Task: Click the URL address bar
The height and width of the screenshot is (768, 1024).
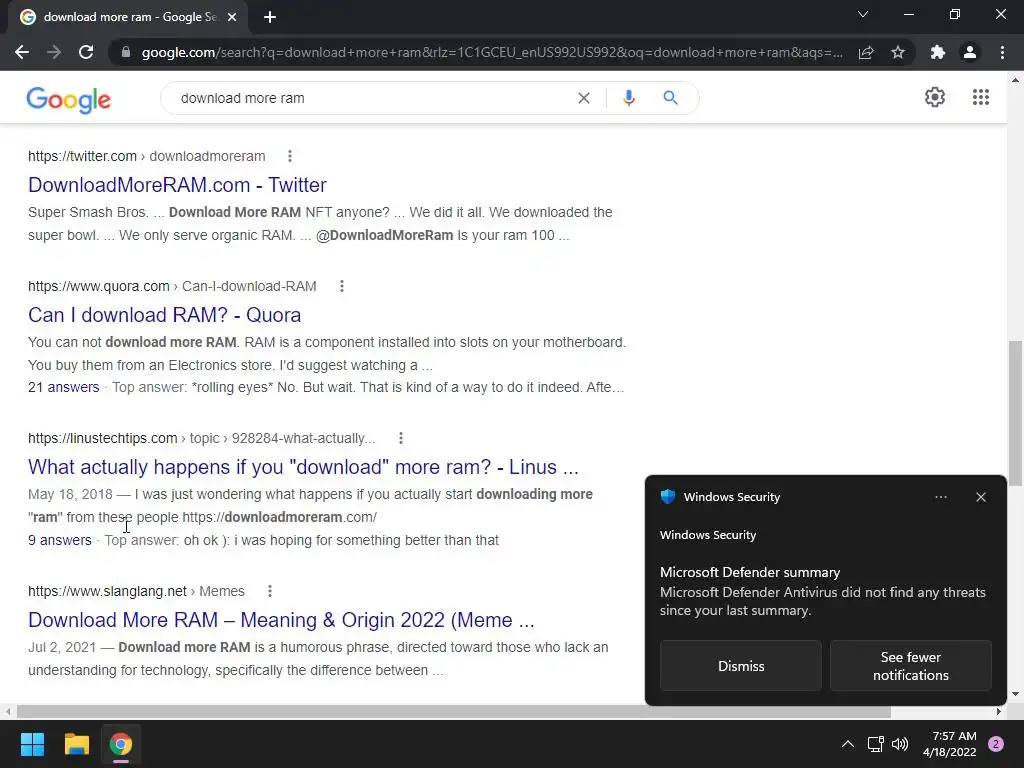Action: 492,52
